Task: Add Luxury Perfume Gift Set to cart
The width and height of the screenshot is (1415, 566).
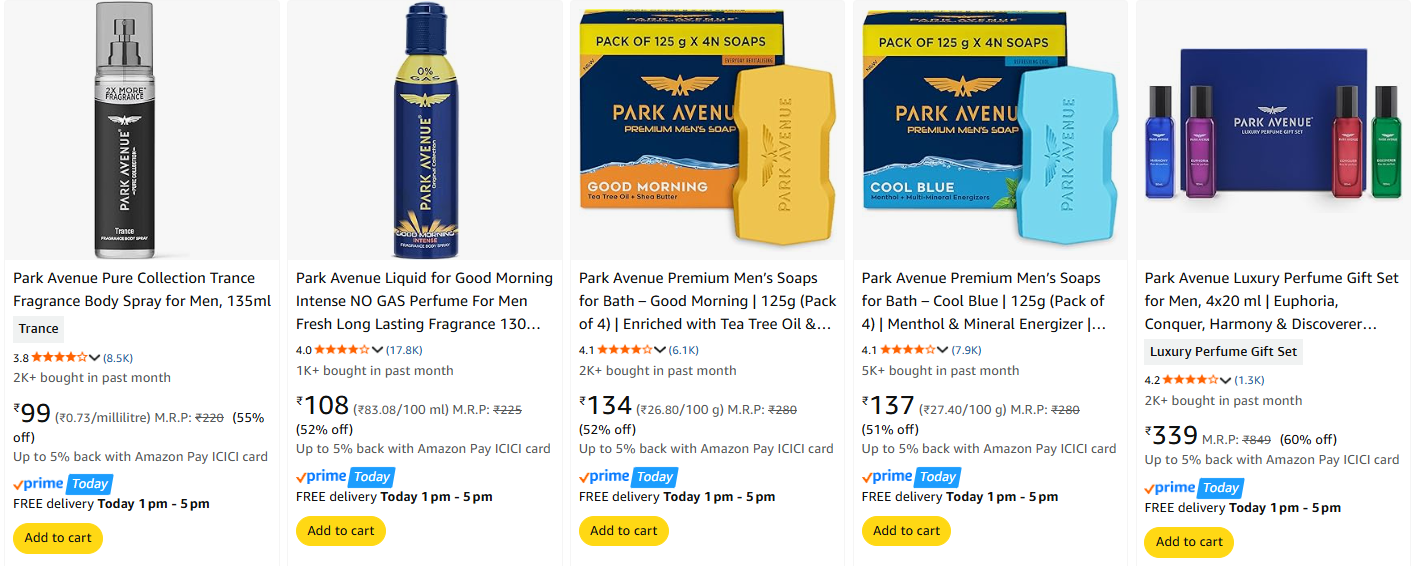Action: pyautogui.click(x=1189, y=542)
